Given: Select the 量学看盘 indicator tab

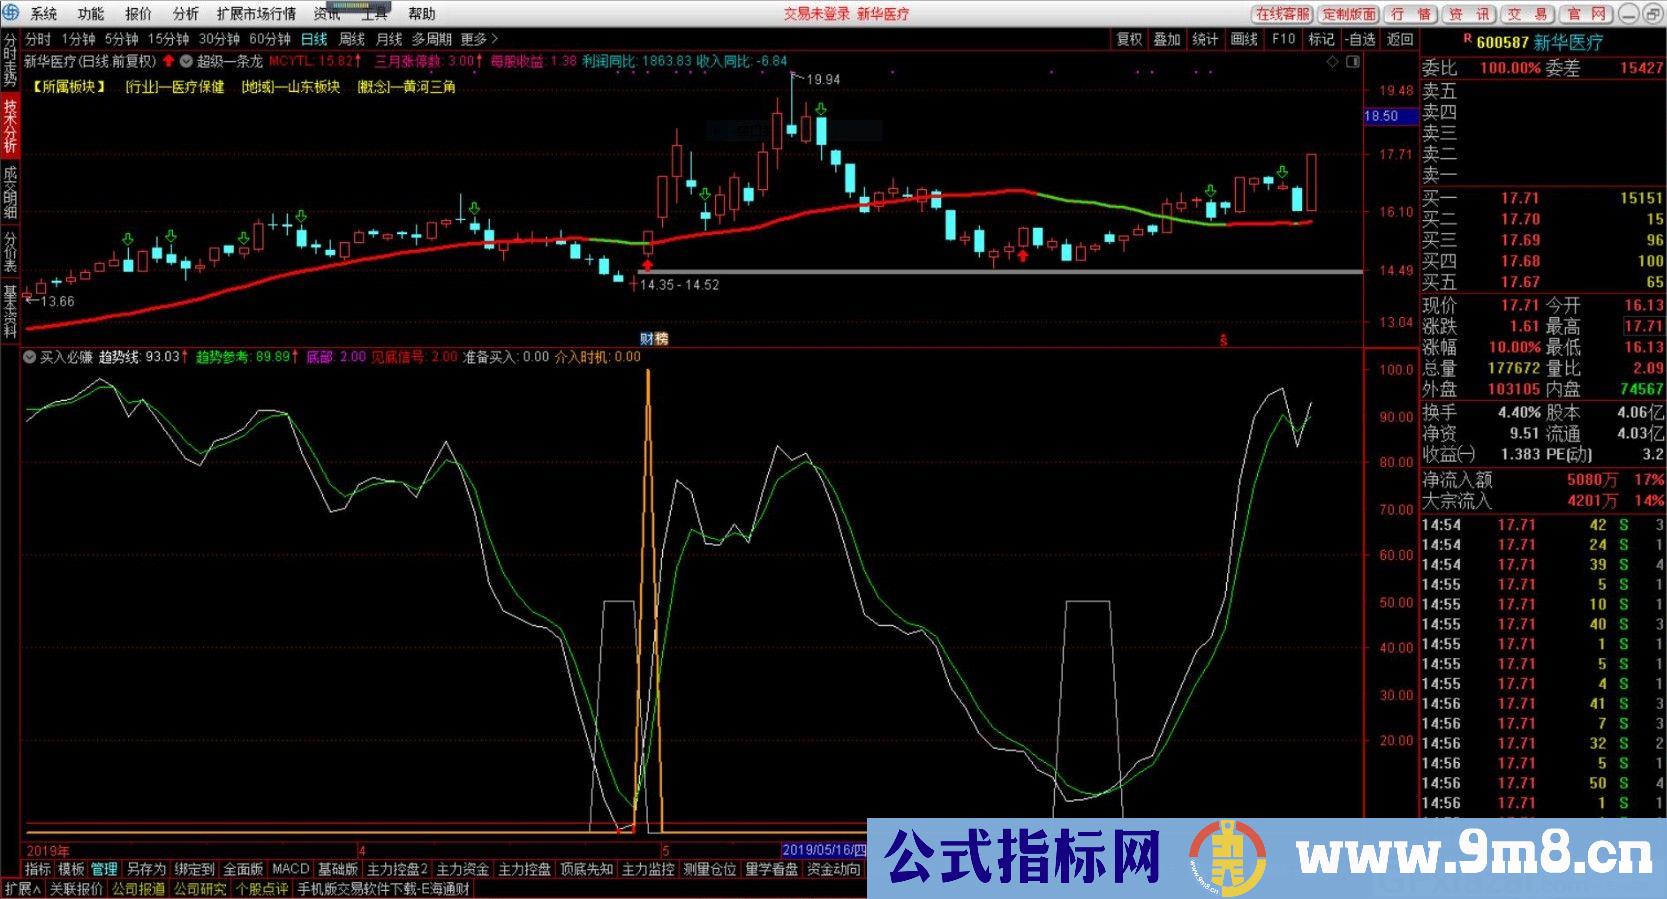Looking at the screenshot, I should (x=772, y=869).
